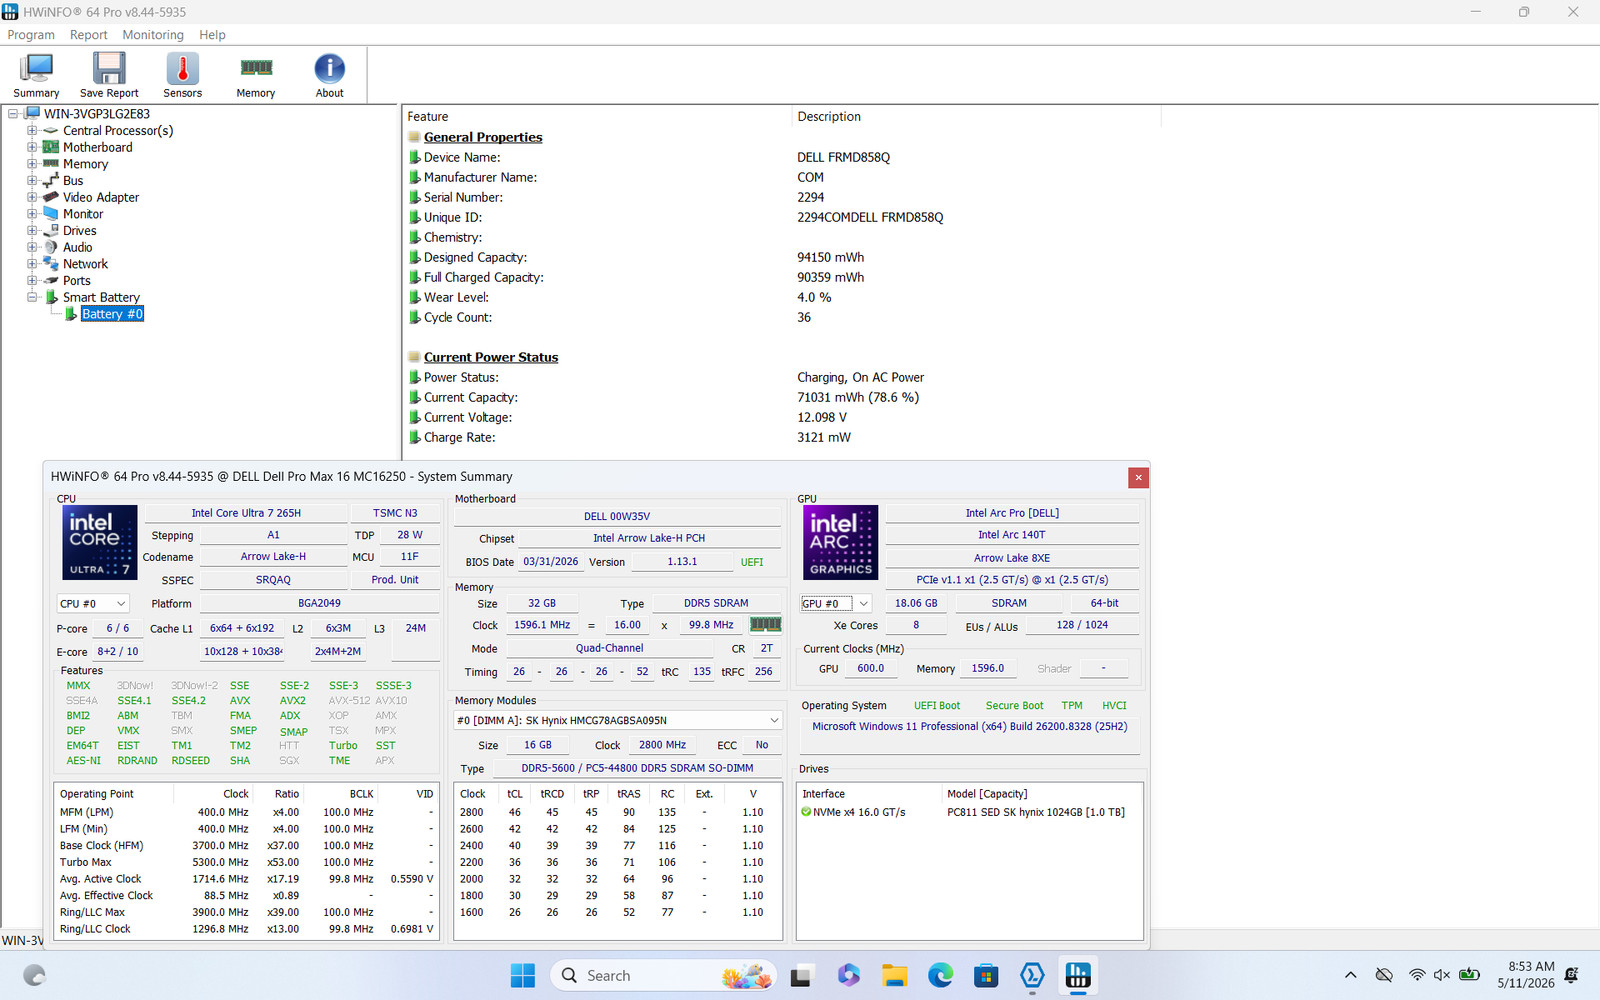The width and height of the screenshot is (1600, 1000).
Task: Open the Program menu
Action: 31,35
